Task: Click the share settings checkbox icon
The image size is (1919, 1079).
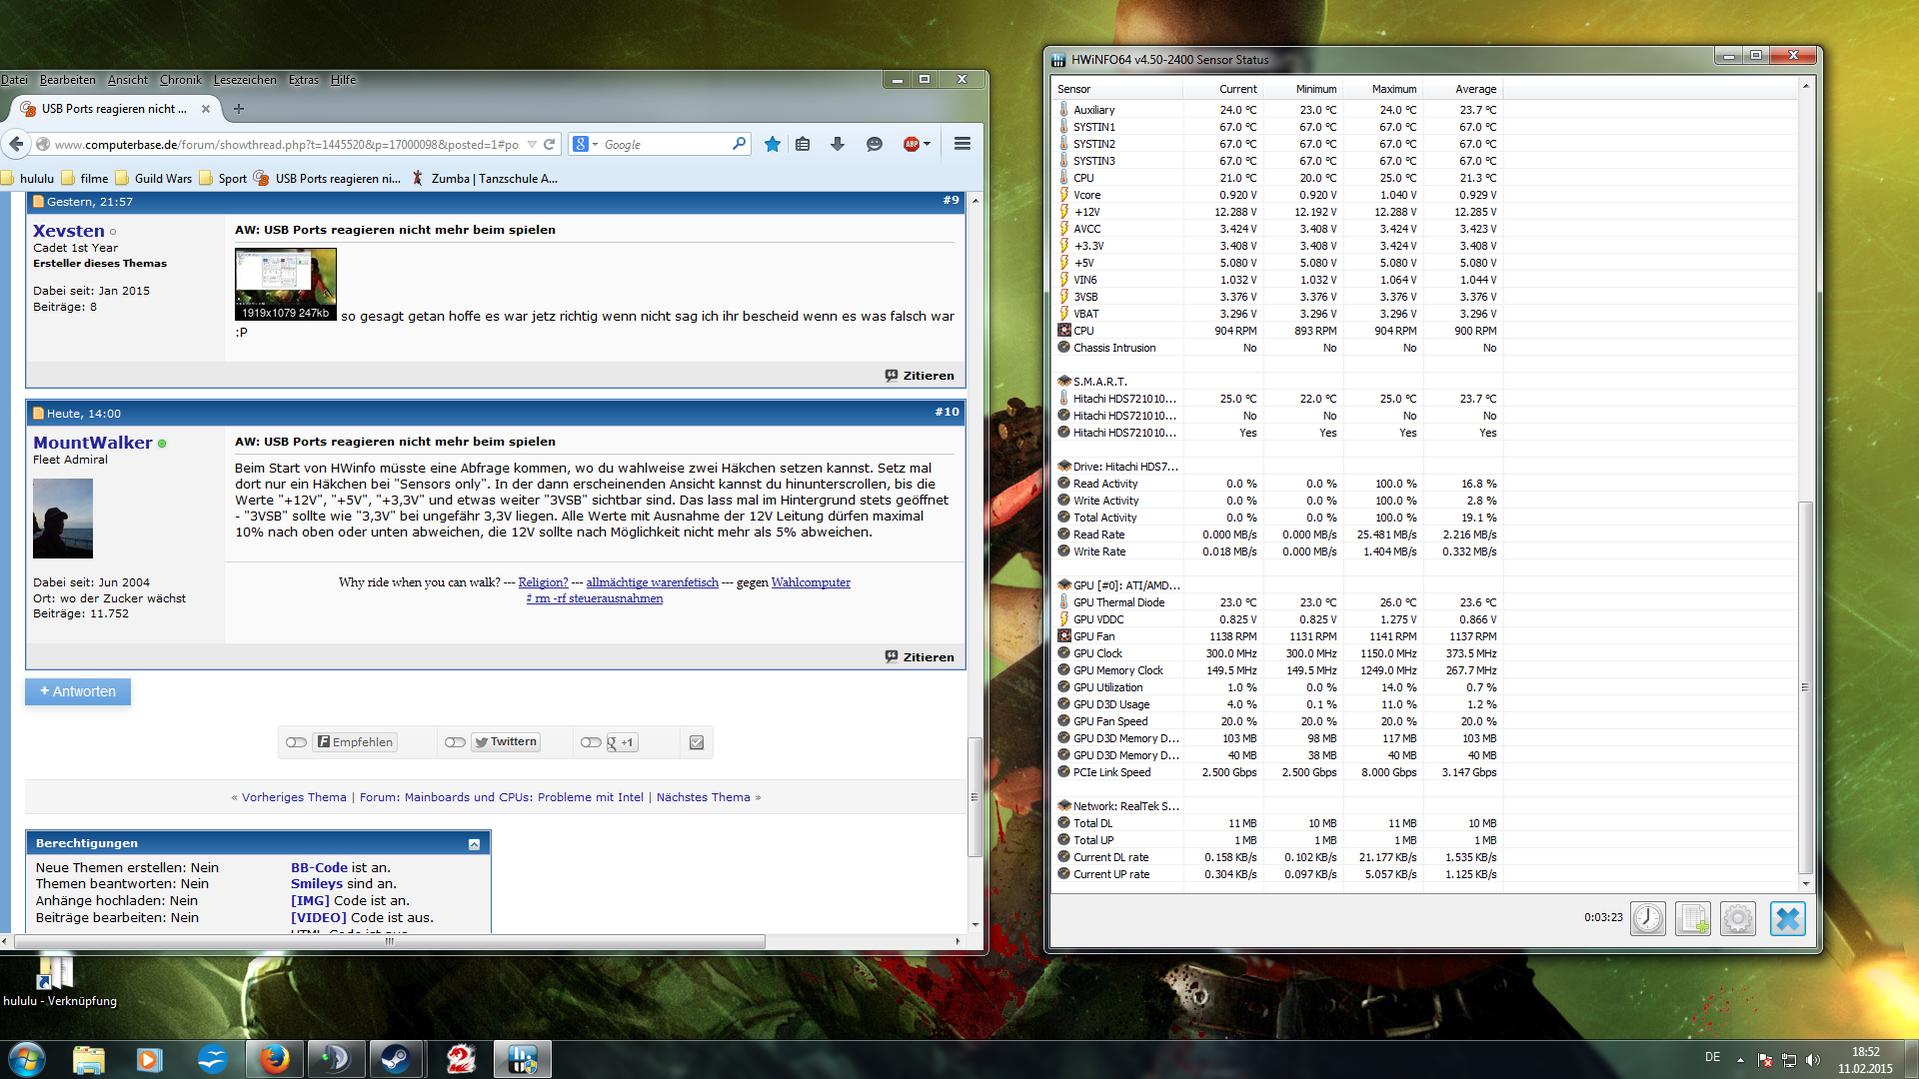Action: [x=697, y=742]
